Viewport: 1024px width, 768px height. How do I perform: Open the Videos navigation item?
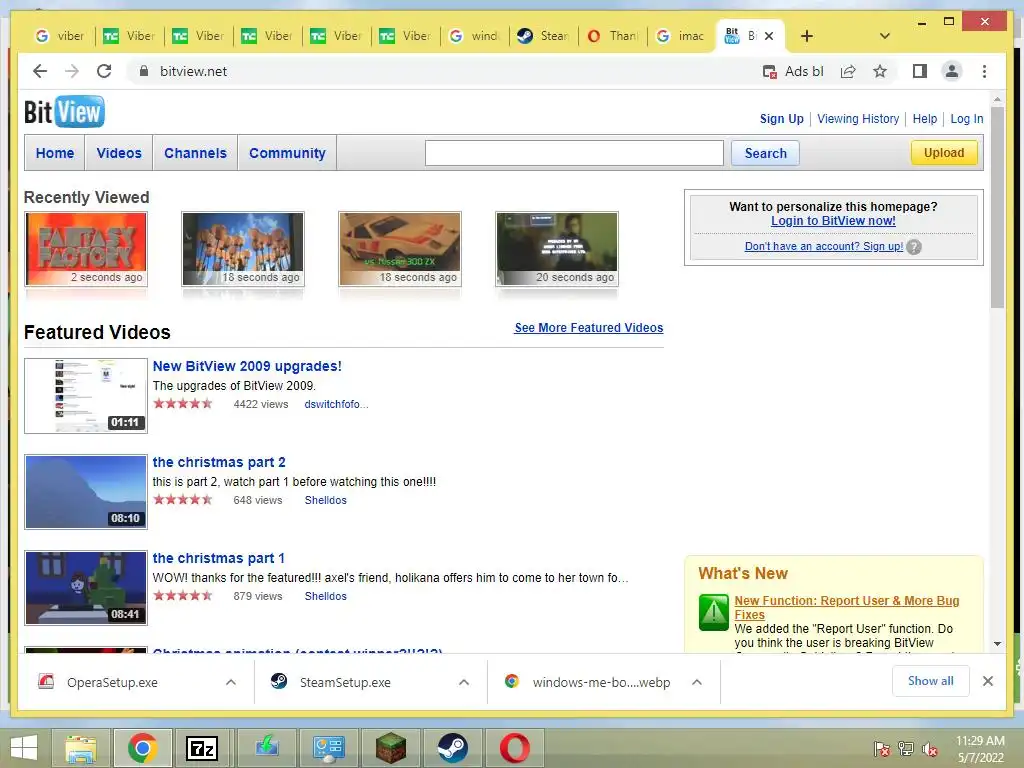[x=119, y=153]
